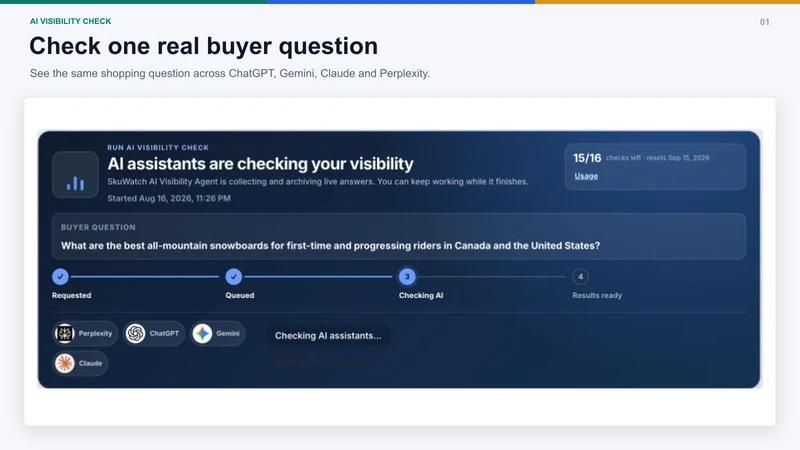Viewport: 800px width, 450px height.
Task: Click the 'Requested' step label
Action: [x=71, y=295]
